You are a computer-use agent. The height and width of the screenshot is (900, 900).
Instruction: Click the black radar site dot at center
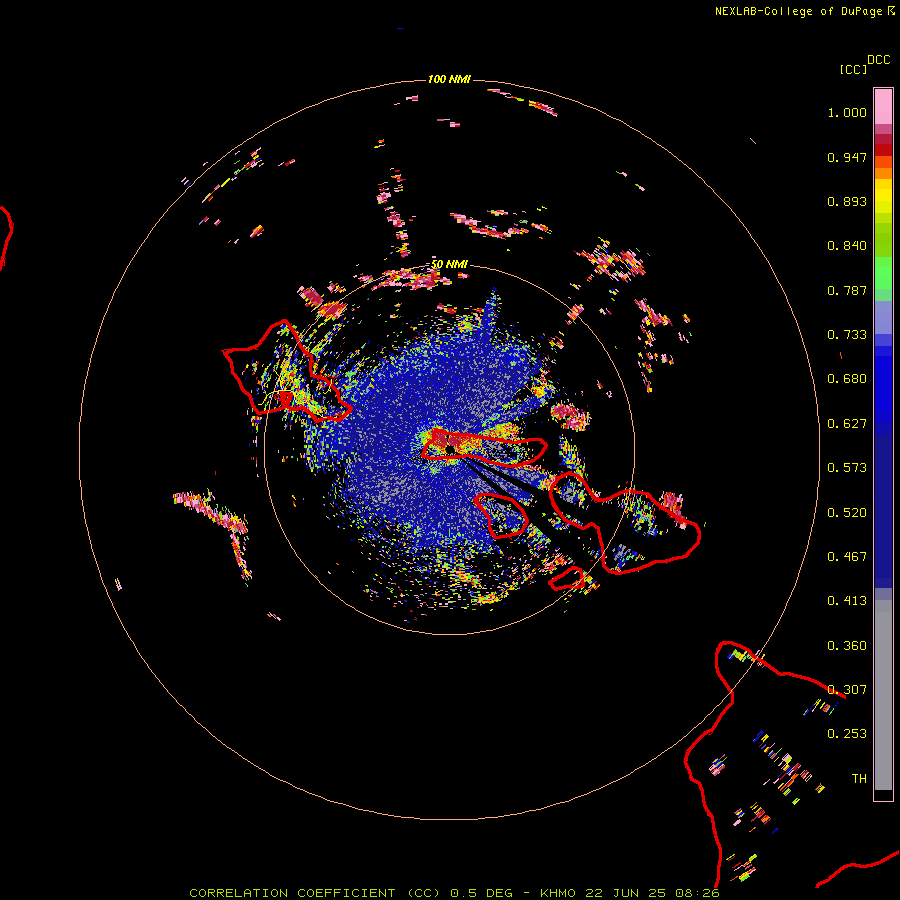pyautogui.click(x=450, y=449)
